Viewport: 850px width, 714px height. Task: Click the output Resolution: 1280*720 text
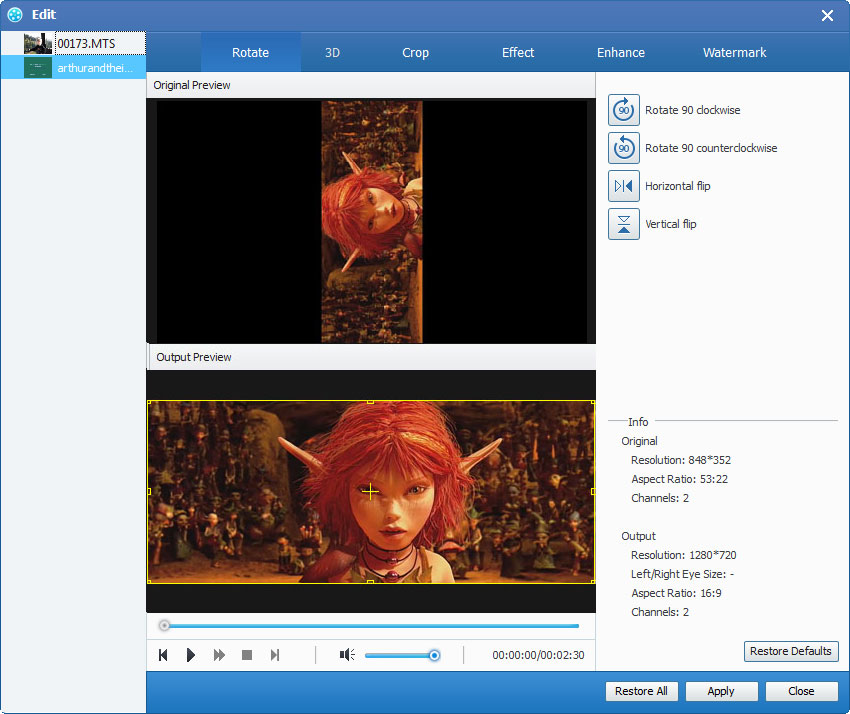pyautogui.click(x=684, y=555)
